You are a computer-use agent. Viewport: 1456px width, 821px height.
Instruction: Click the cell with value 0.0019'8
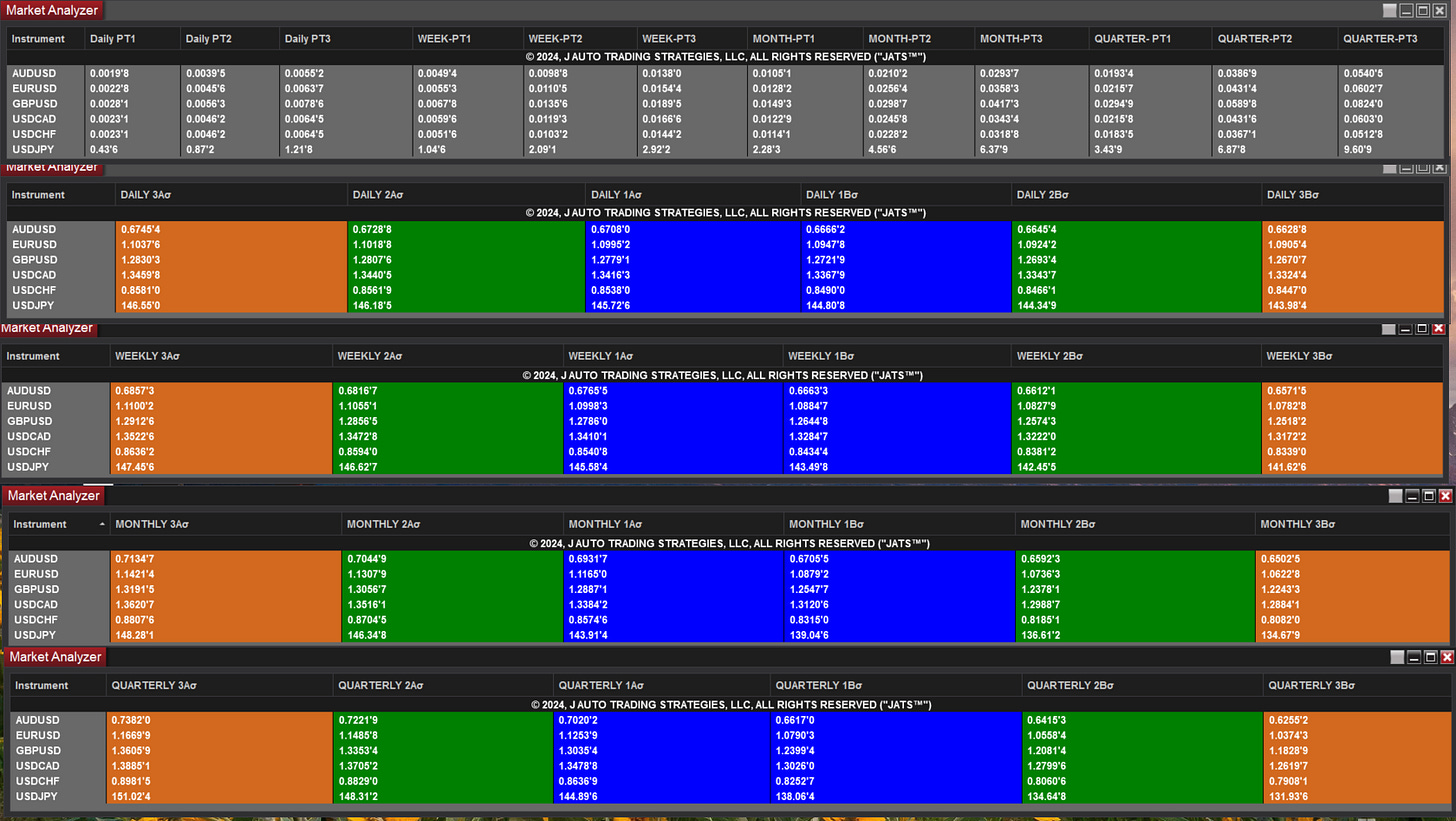pyautogui.click(x=133, y=73)
